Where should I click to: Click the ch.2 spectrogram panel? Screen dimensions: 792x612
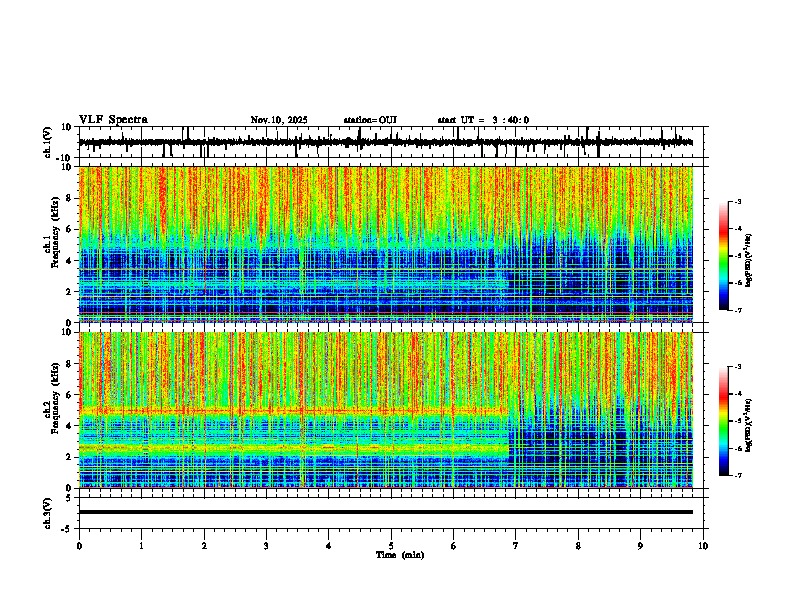point(386,410)
